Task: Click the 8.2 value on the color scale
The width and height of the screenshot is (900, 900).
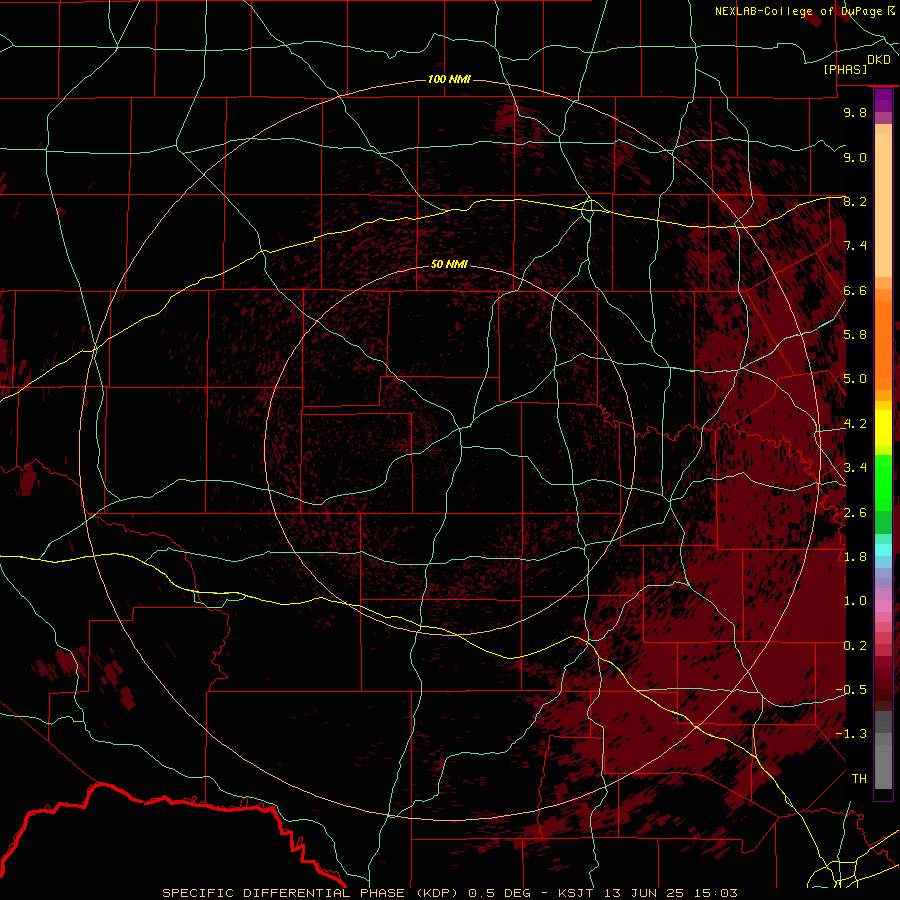Action: (855, 201)
